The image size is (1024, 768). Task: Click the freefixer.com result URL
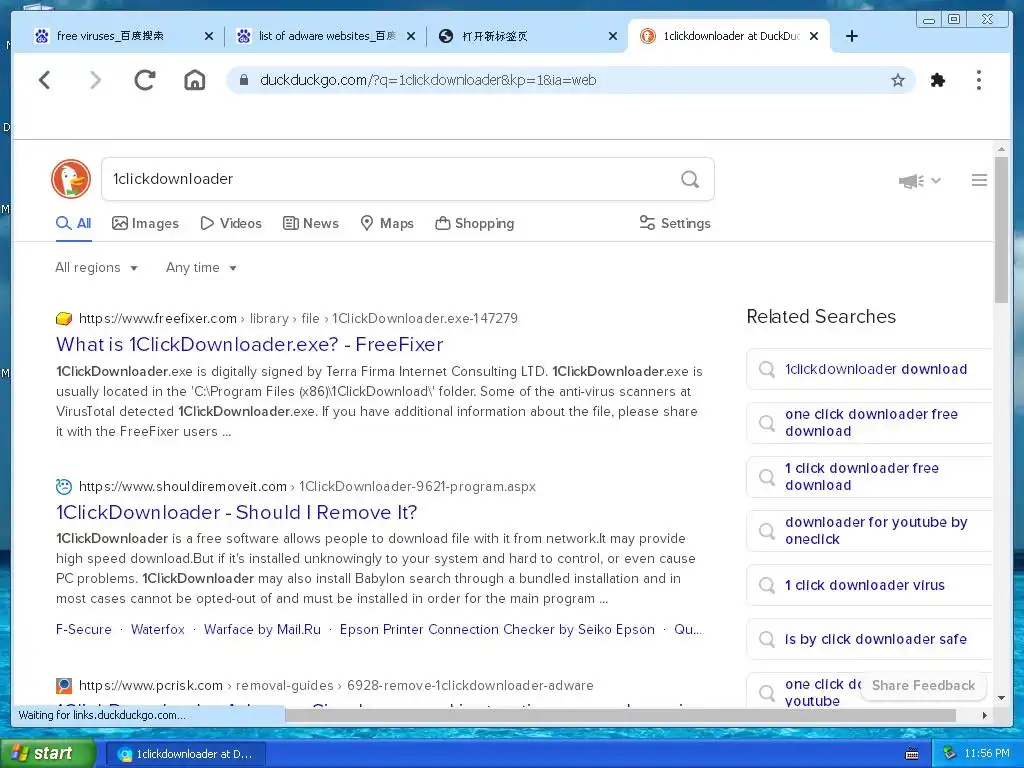click(x=298, y=318)
